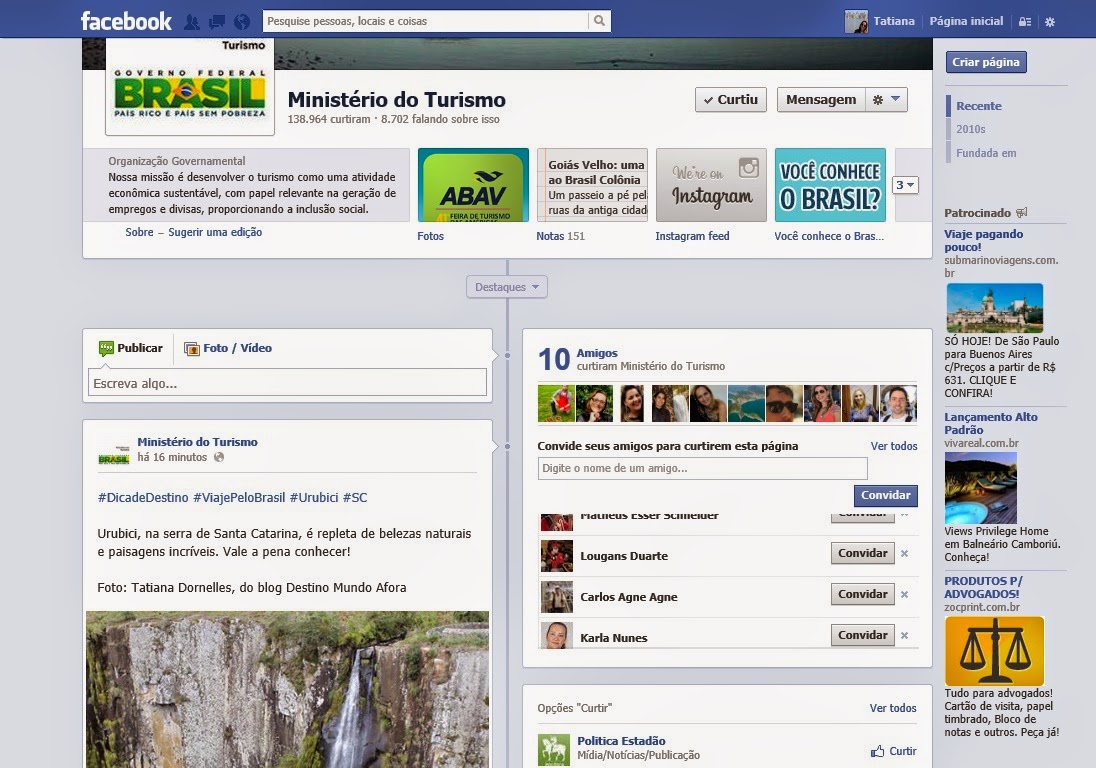This screenshot has width=1096, height=768.
Task: Open Politica Estadão page icon
Action: (x=554, y=749)
